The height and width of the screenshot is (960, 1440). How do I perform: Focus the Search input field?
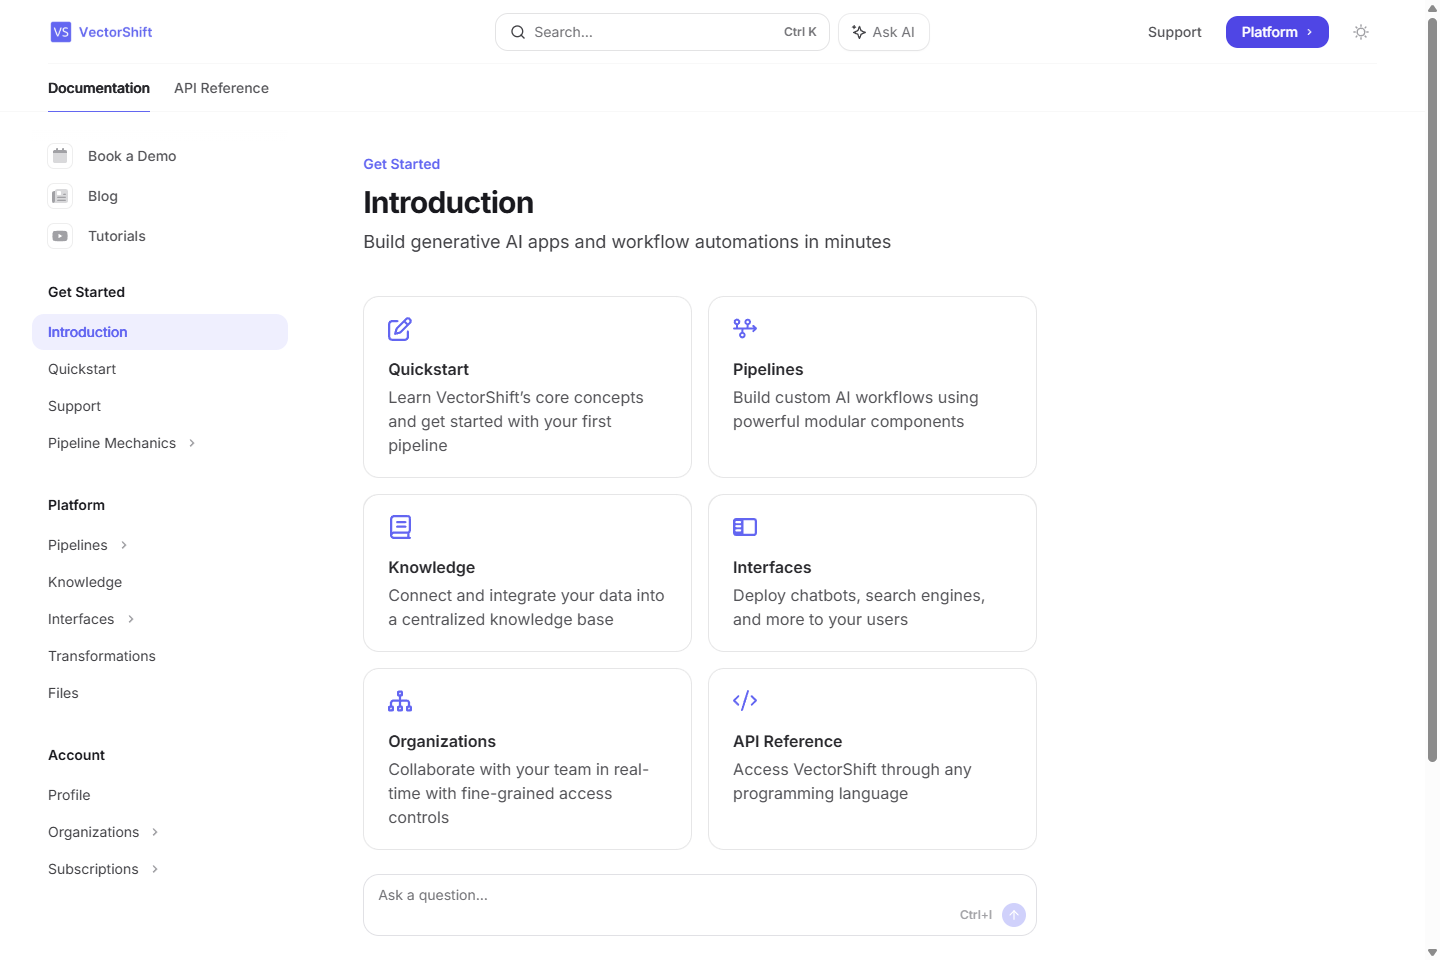[662, 32]
